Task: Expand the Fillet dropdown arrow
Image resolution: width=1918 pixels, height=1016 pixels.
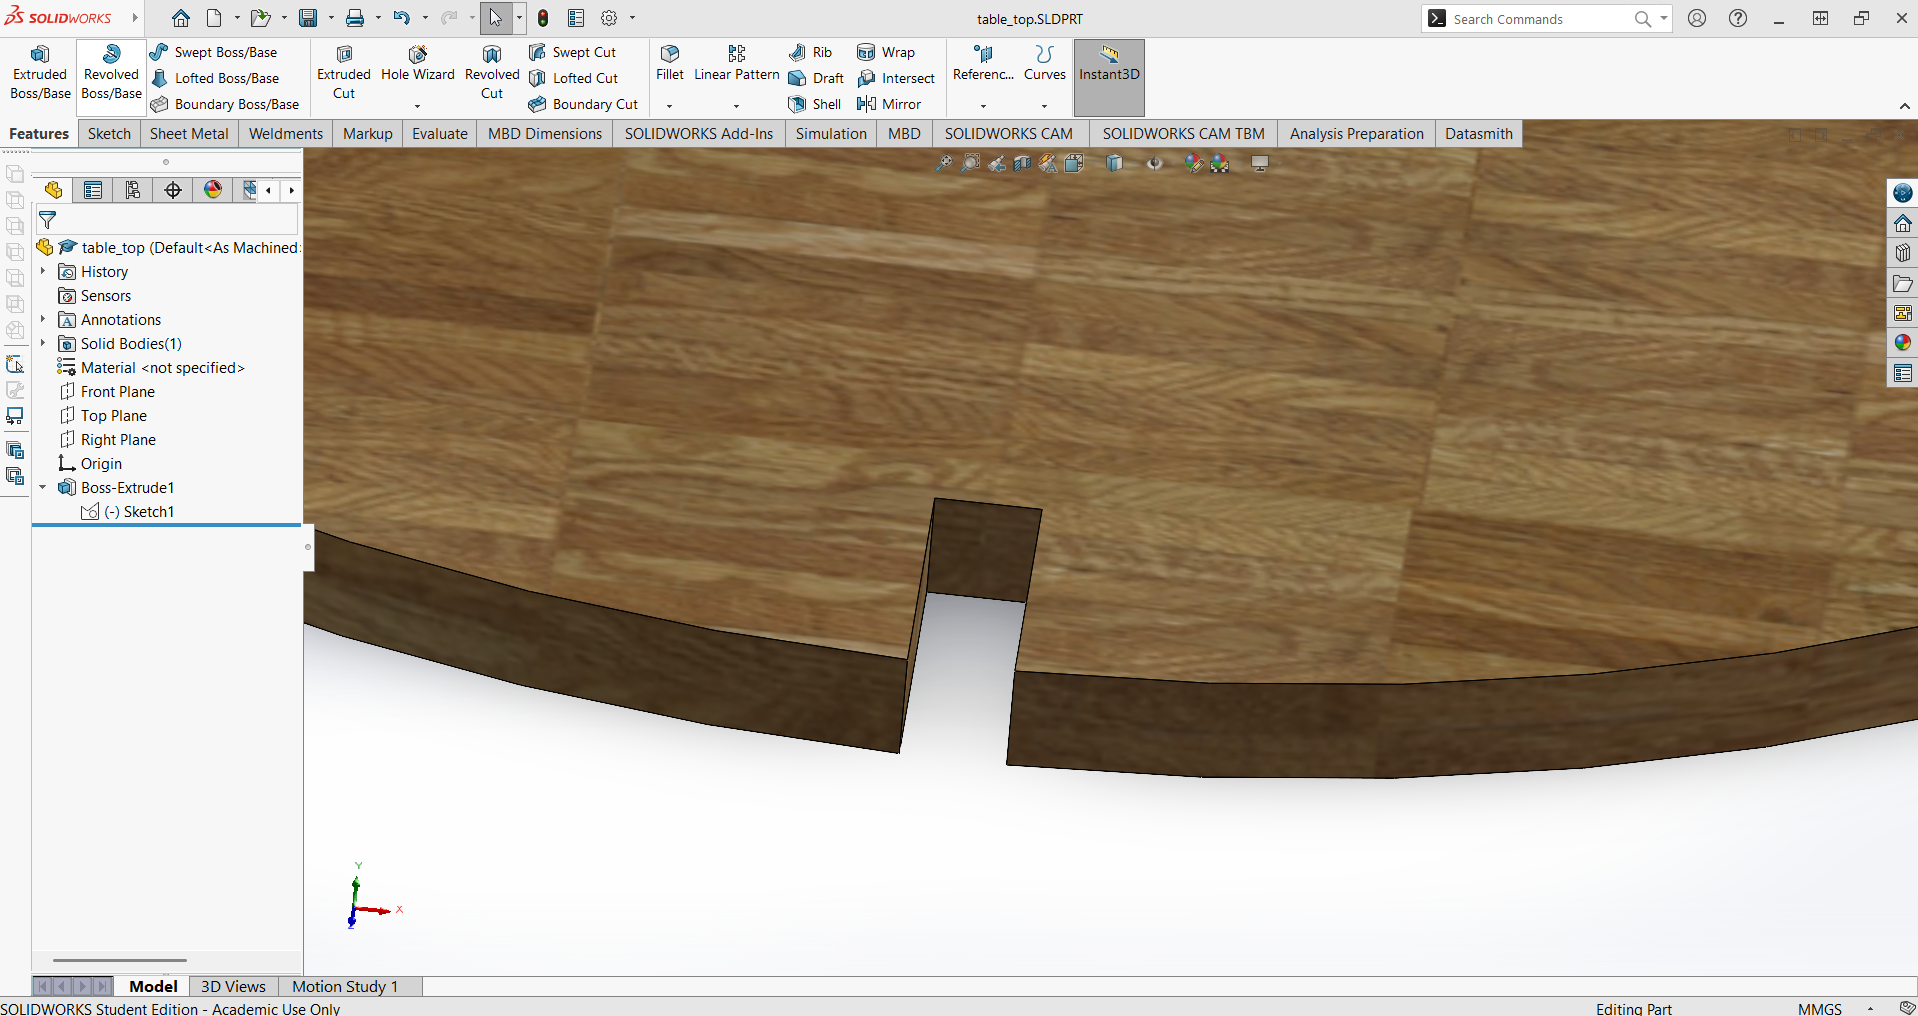Action: 669,106
